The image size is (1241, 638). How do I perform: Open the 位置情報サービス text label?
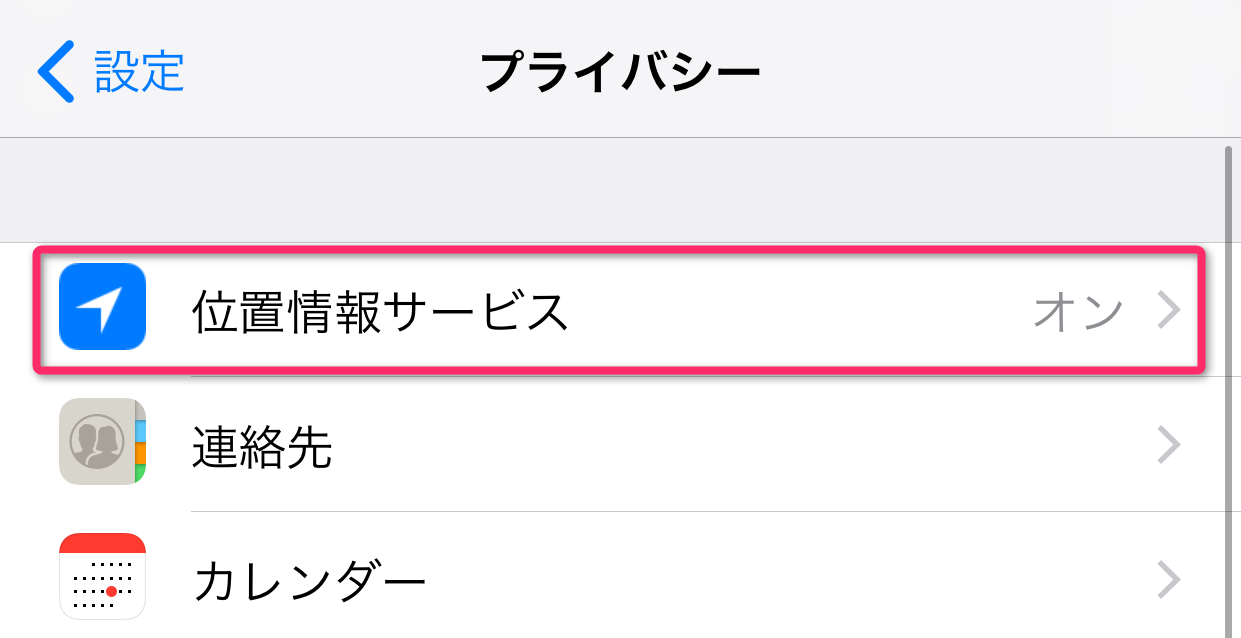(x=380, y=312)
